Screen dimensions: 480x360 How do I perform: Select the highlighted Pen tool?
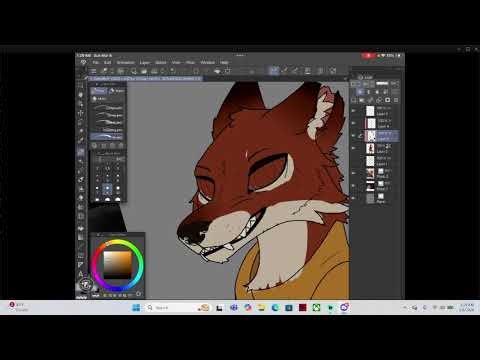(x=81, y=152)
